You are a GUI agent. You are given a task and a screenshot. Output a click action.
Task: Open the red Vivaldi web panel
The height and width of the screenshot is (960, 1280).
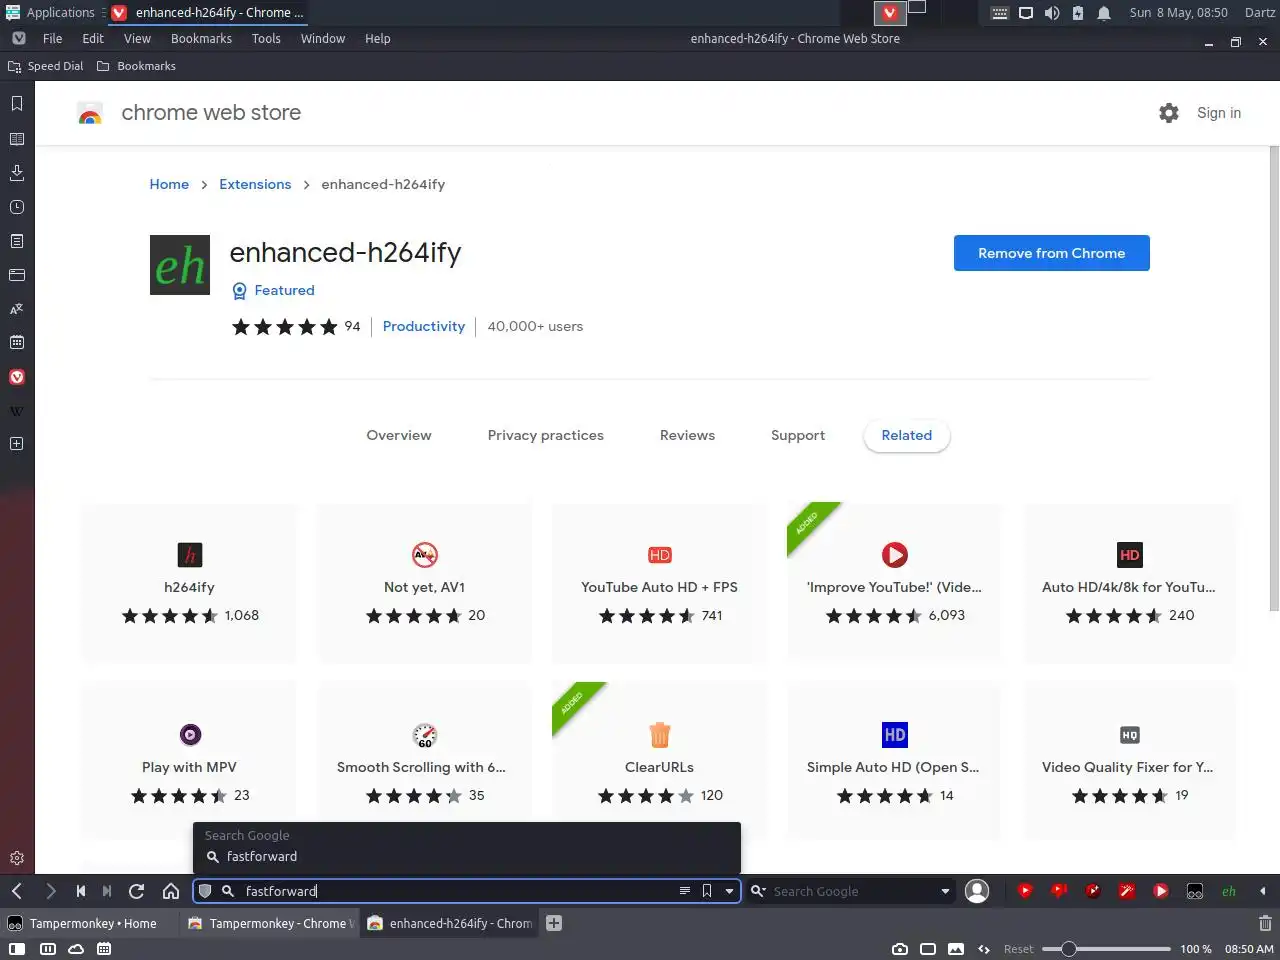point(17,377)
